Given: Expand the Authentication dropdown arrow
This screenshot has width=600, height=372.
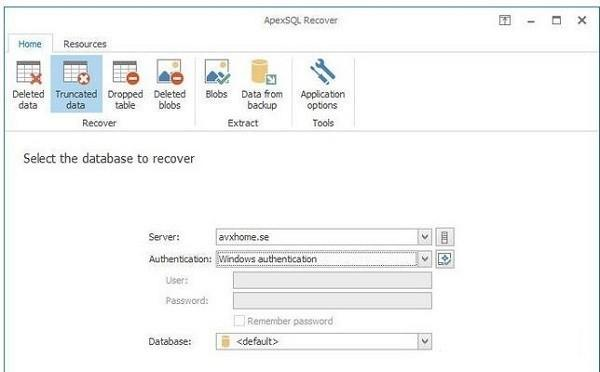Looking at the screenshot, I should [x=424, y=259].
